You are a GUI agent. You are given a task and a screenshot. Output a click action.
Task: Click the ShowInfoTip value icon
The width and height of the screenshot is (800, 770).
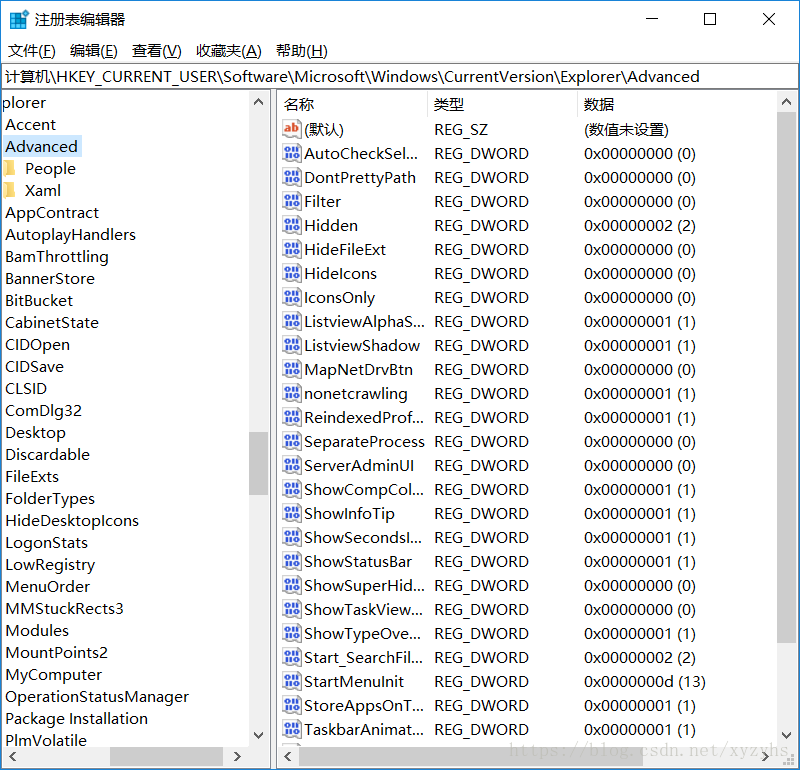coord(291,513)
